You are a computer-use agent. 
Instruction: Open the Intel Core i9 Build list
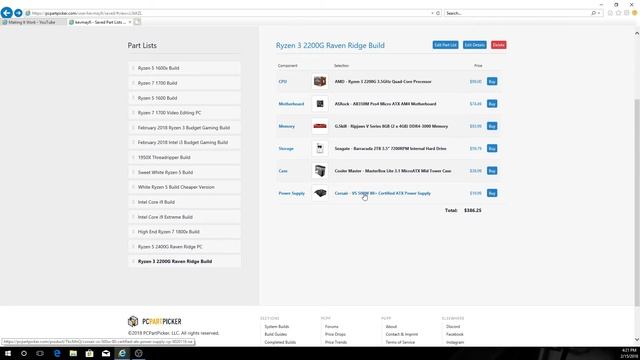click(x=184, y=202)
